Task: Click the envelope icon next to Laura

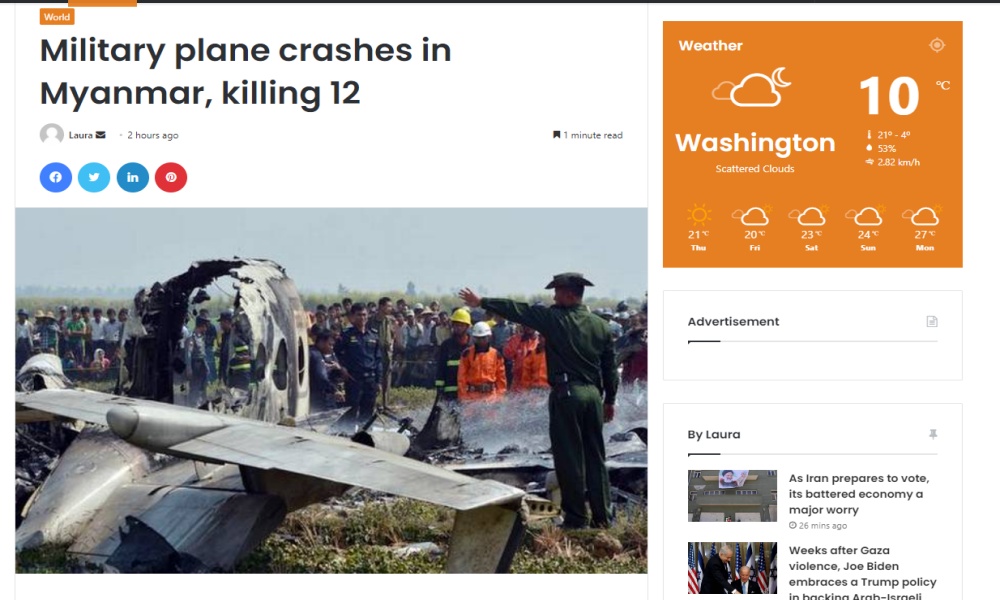Action: click(100, 135)
